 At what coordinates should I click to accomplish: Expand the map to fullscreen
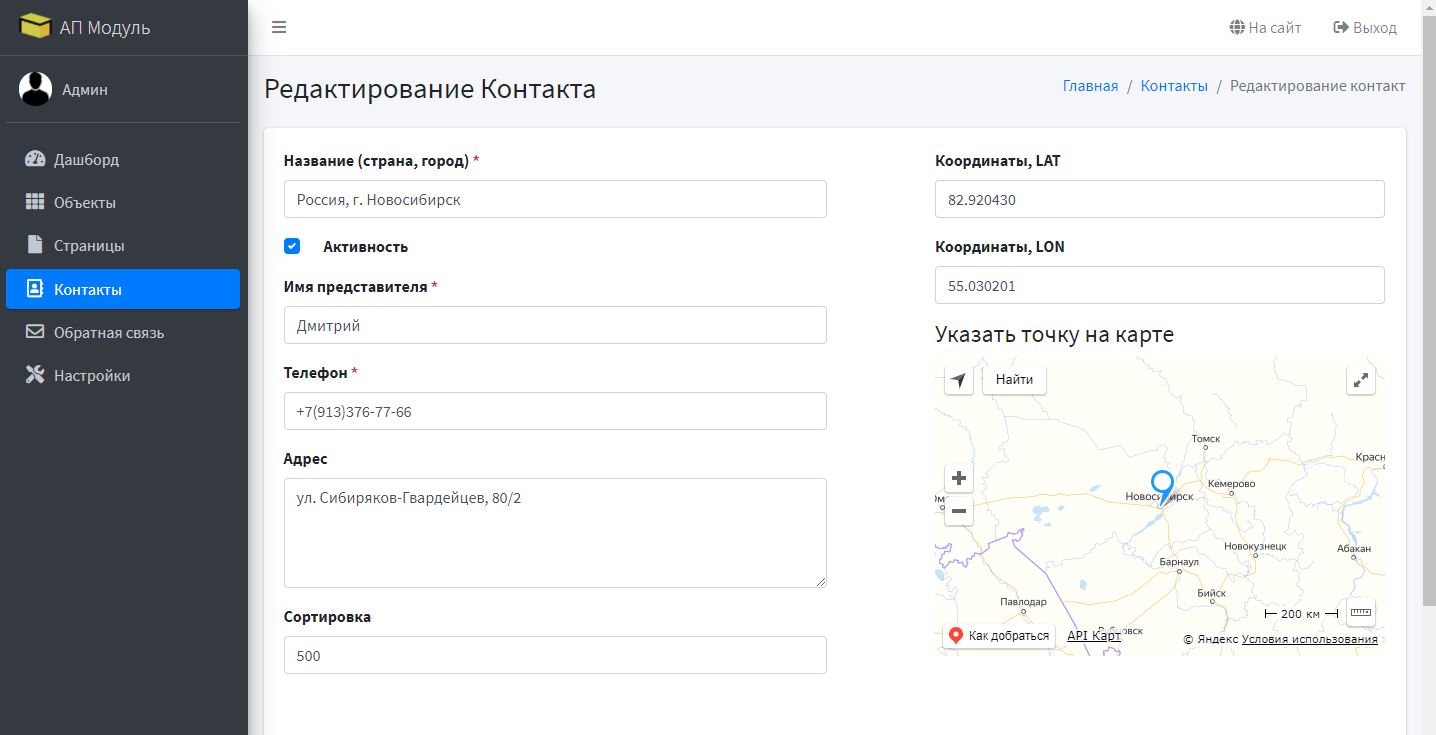click(1361, 380)
